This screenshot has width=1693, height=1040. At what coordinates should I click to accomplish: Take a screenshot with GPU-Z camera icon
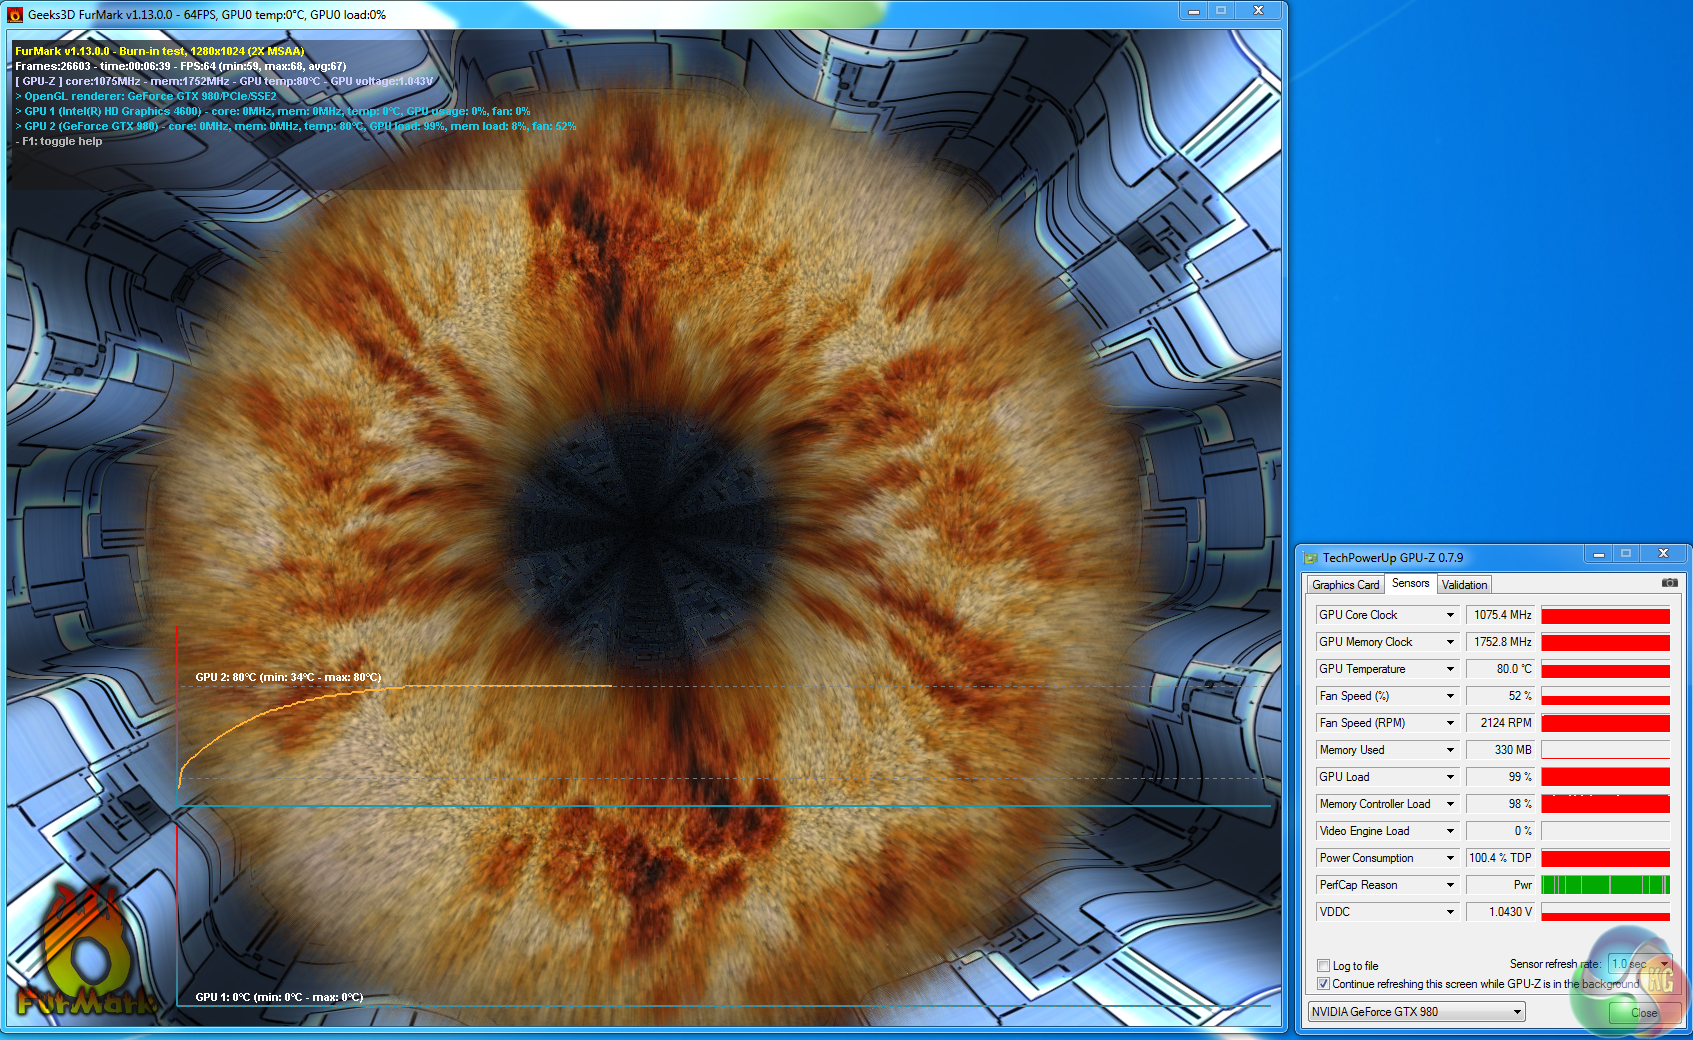coord(1669,583)
